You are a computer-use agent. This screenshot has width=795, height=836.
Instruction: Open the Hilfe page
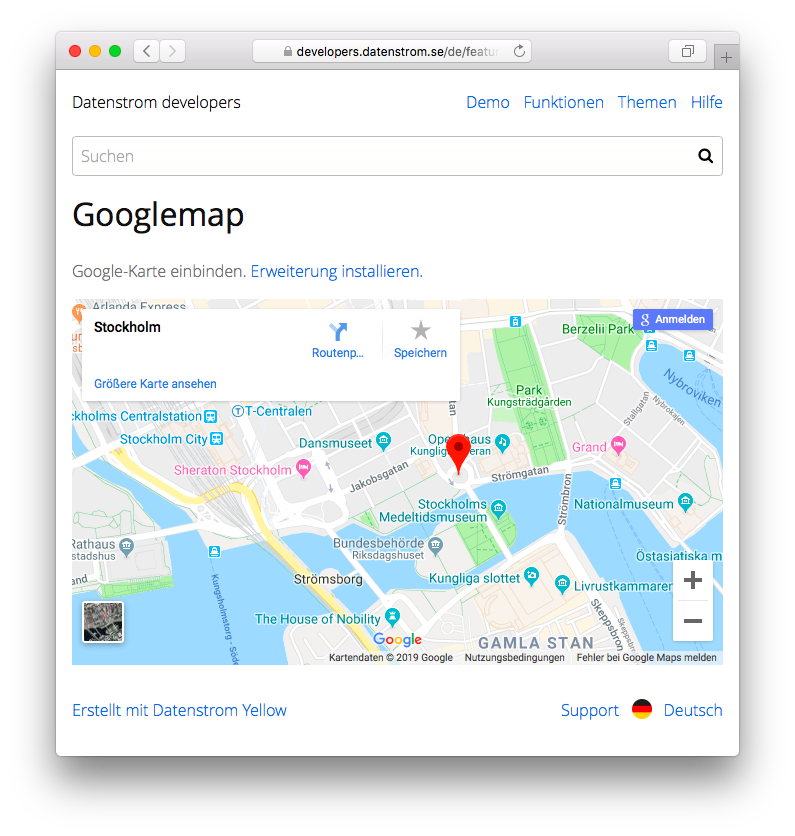(x=706, y=102)
